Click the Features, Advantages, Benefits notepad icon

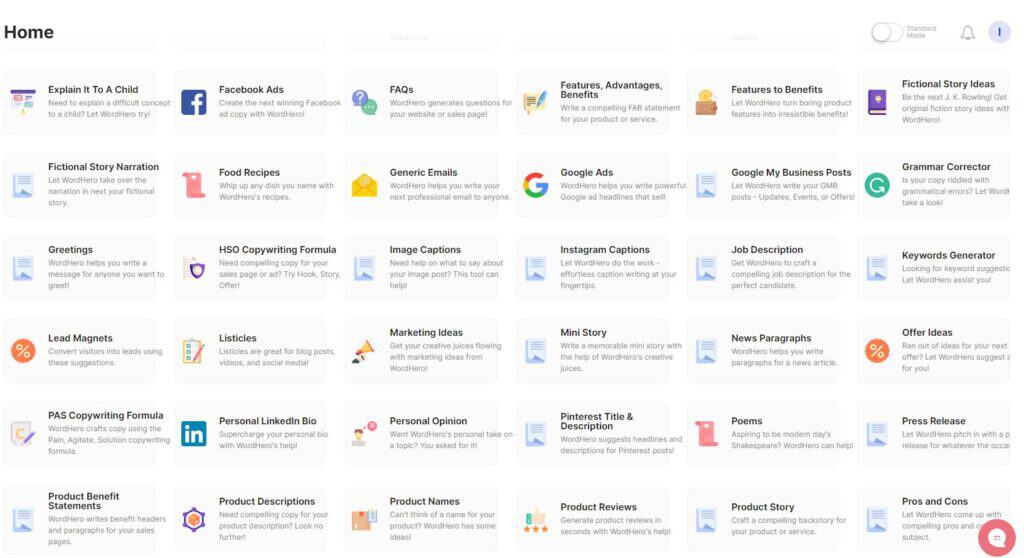(536, 103)
